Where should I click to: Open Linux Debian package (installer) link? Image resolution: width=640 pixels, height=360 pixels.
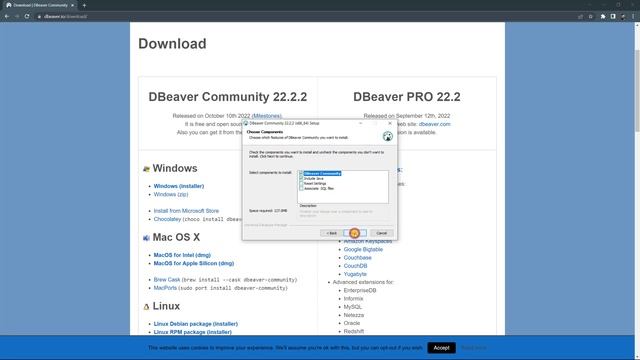[196, 324]
